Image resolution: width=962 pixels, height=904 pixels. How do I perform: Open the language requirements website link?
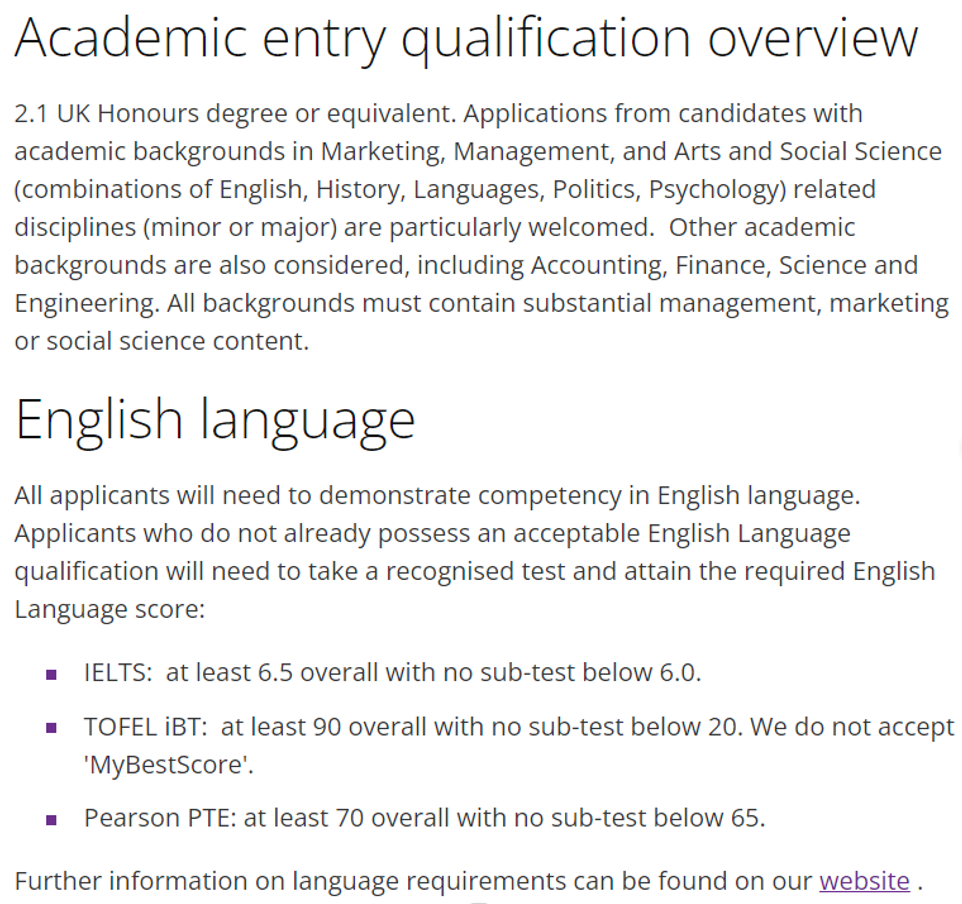pos(864,881)
